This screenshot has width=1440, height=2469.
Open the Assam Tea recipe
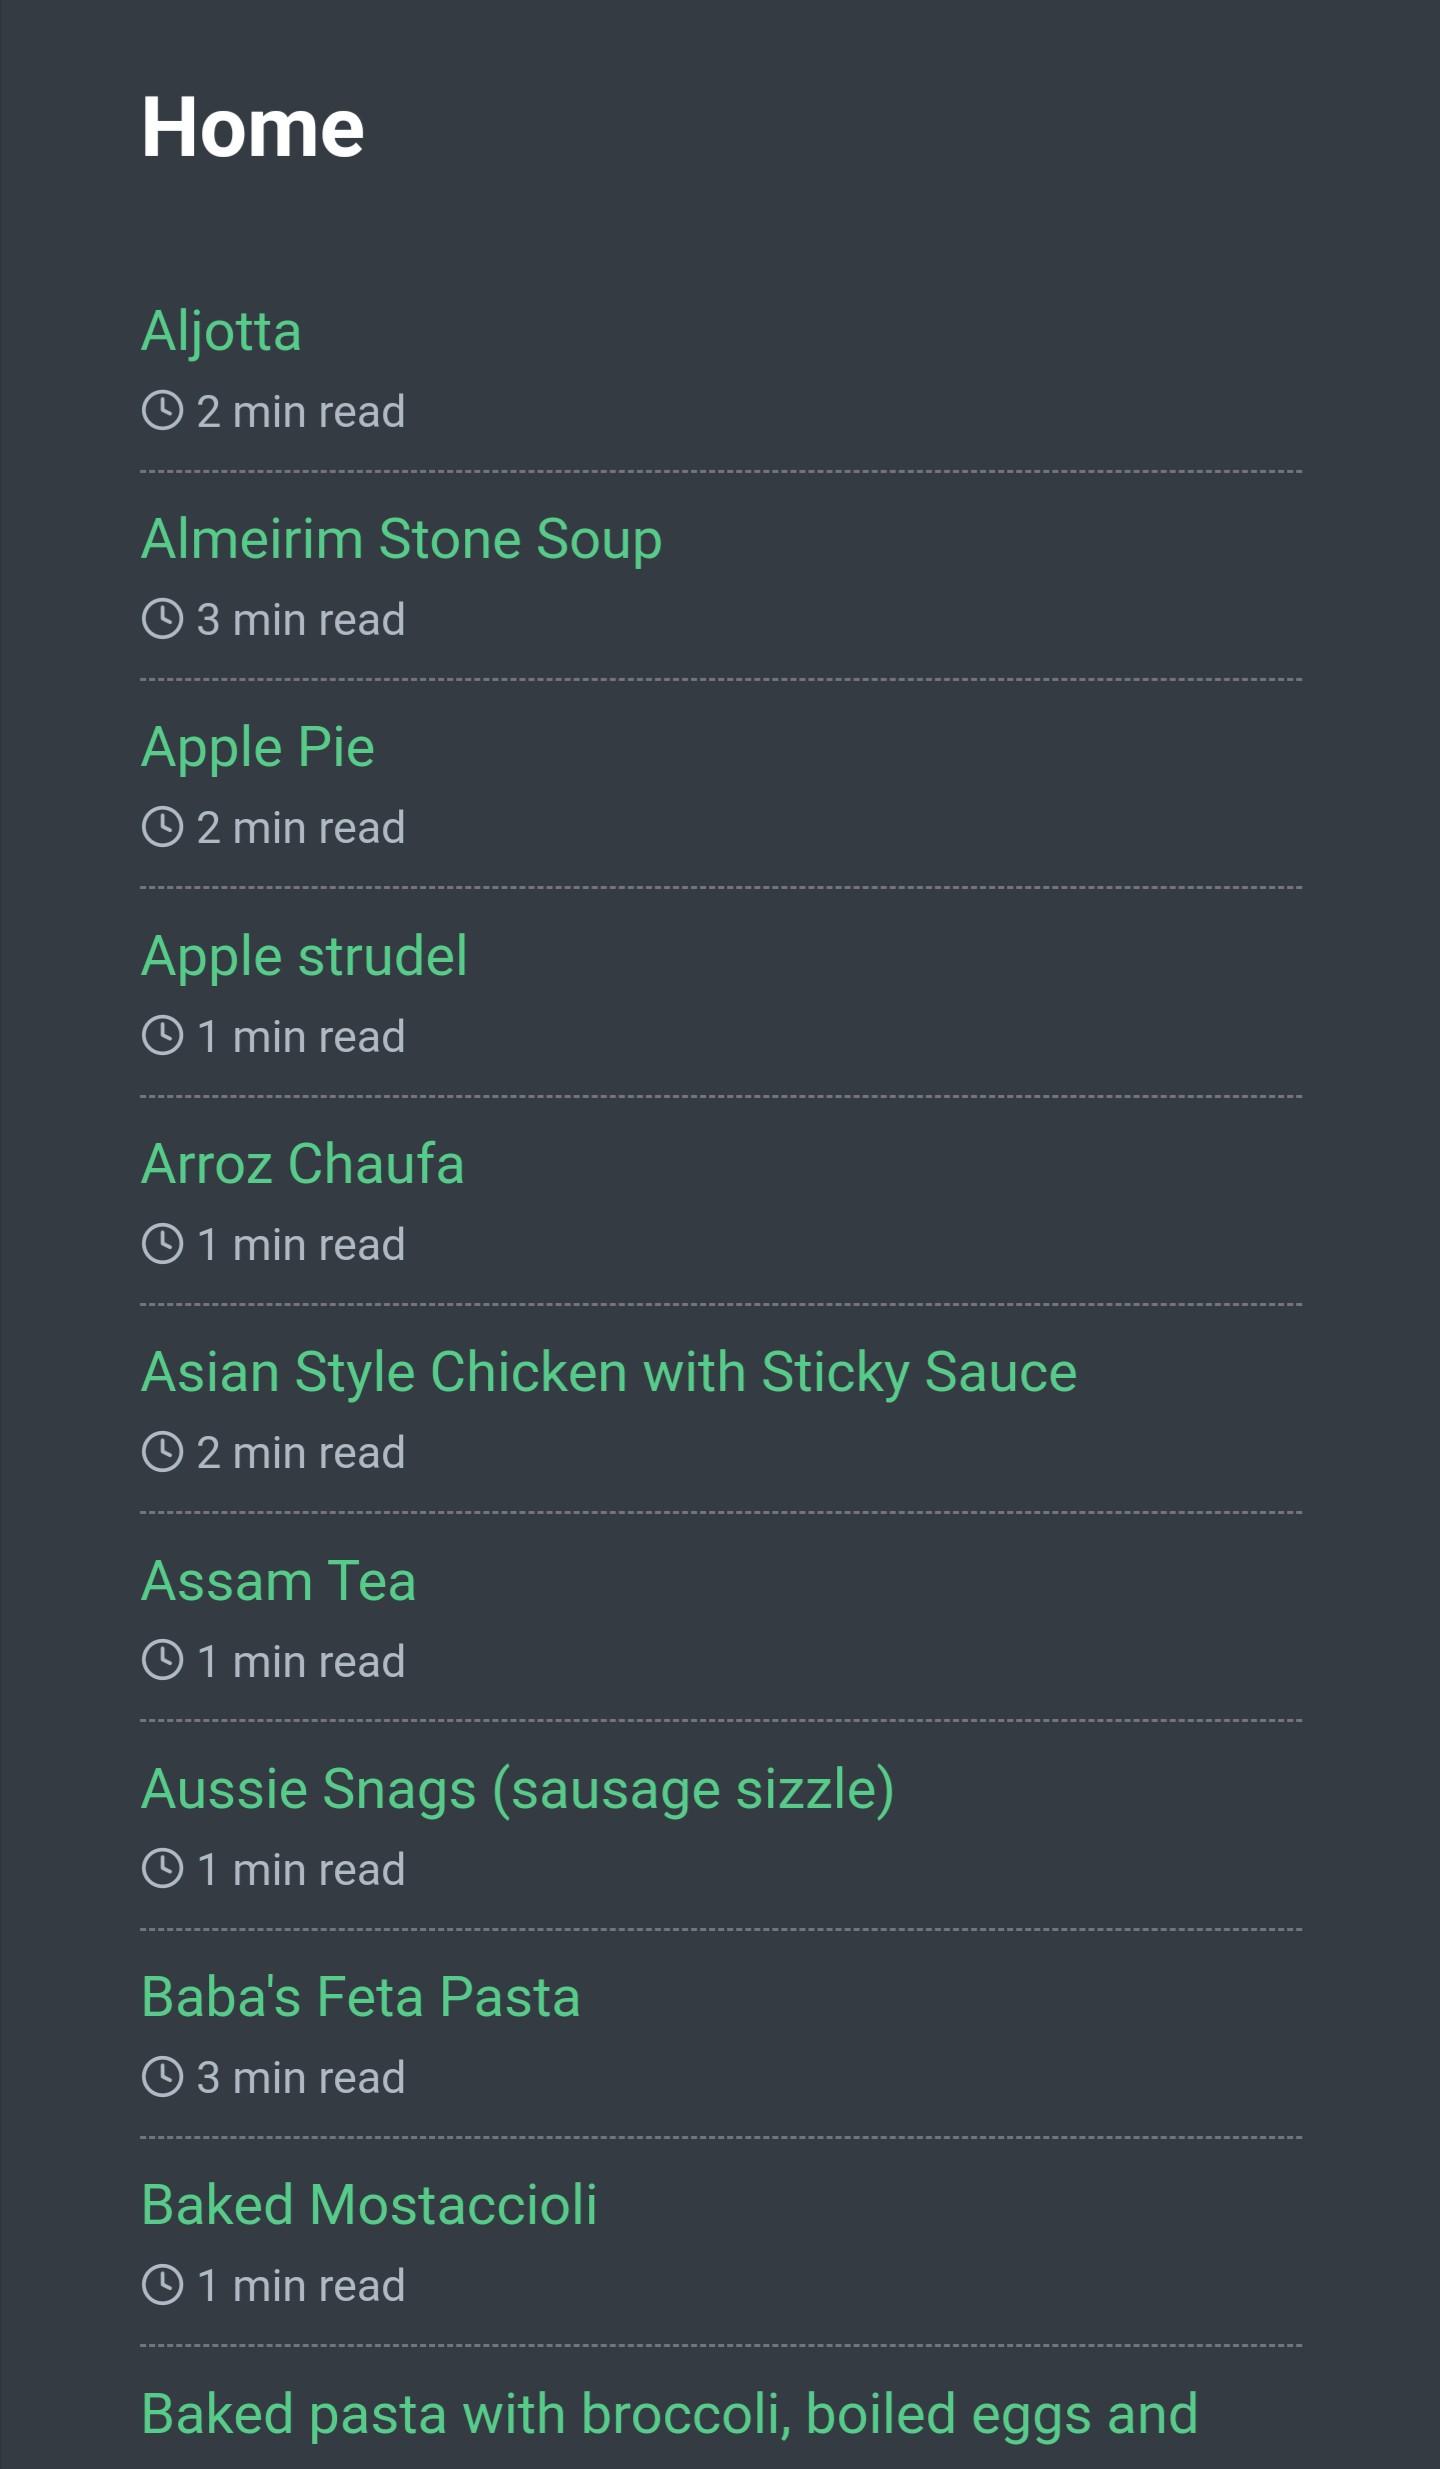278,1581
